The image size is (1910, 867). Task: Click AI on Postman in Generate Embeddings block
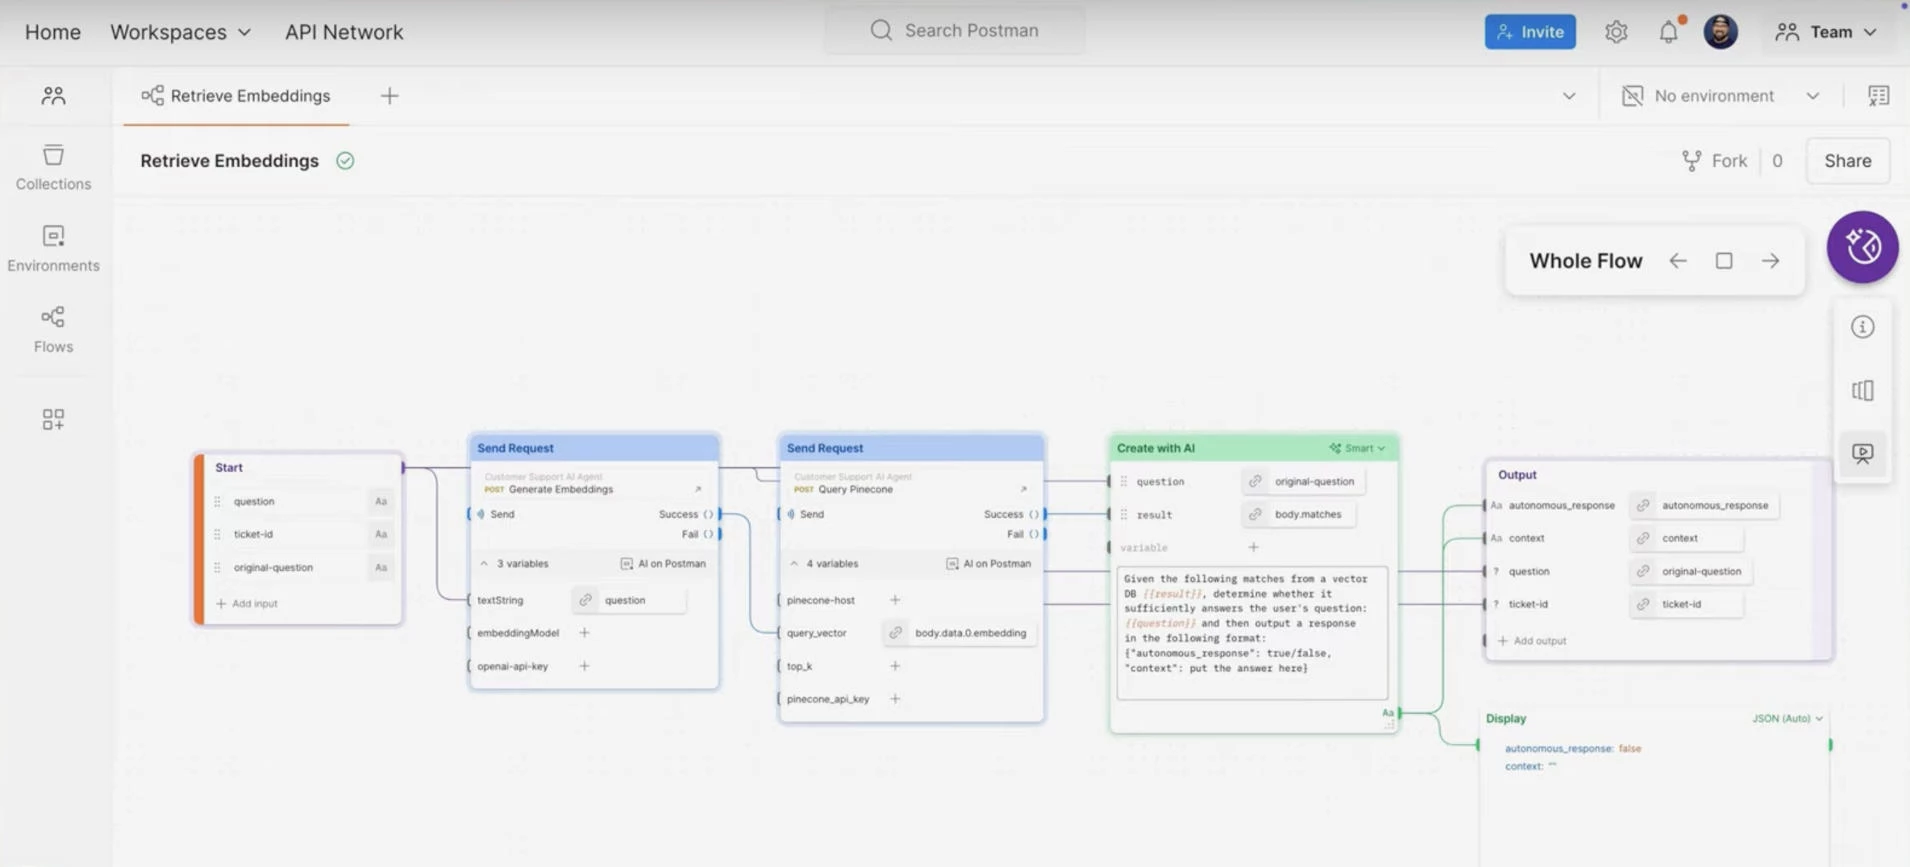663,564
